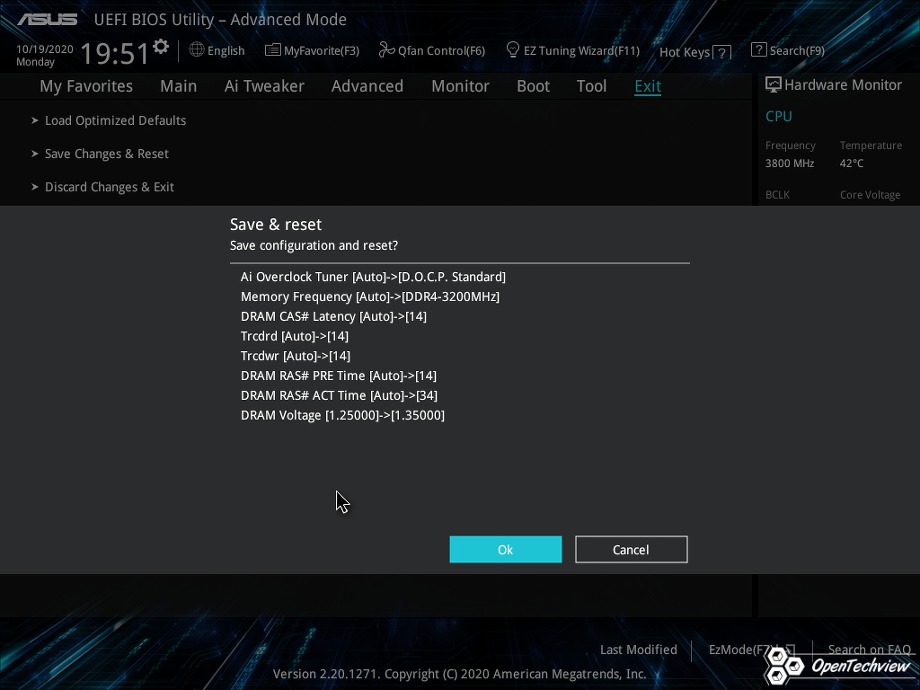Select the Exit tab
This screenshot has height=690, width=920.
pos(648,86)
